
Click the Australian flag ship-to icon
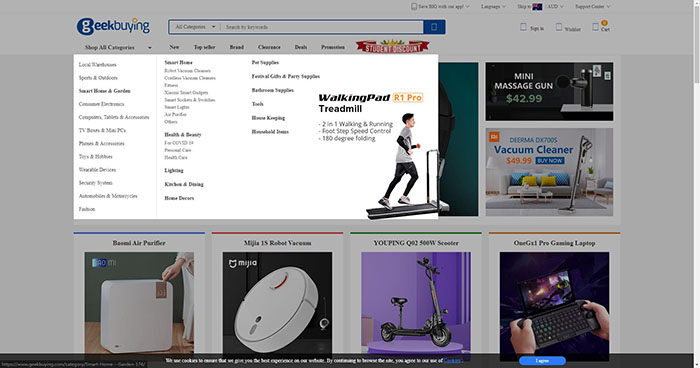[x=538, y=6]
